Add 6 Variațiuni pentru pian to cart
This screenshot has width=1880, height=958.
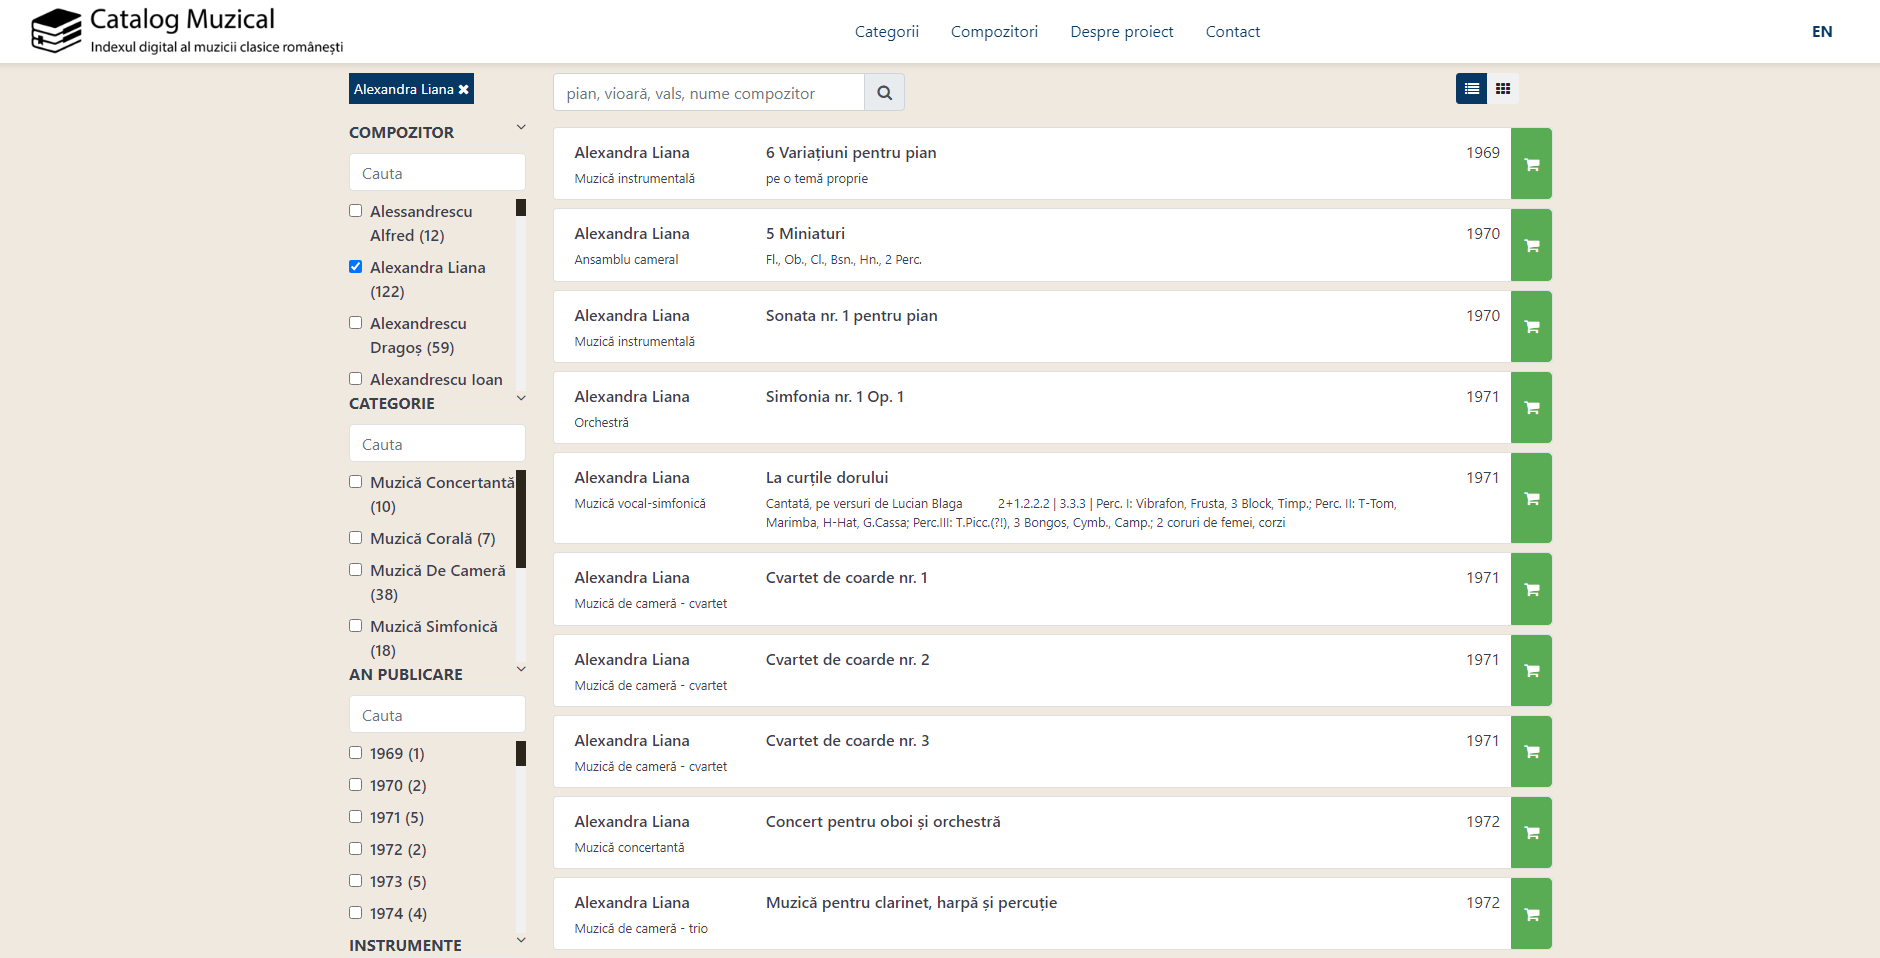click(1530, 164)
